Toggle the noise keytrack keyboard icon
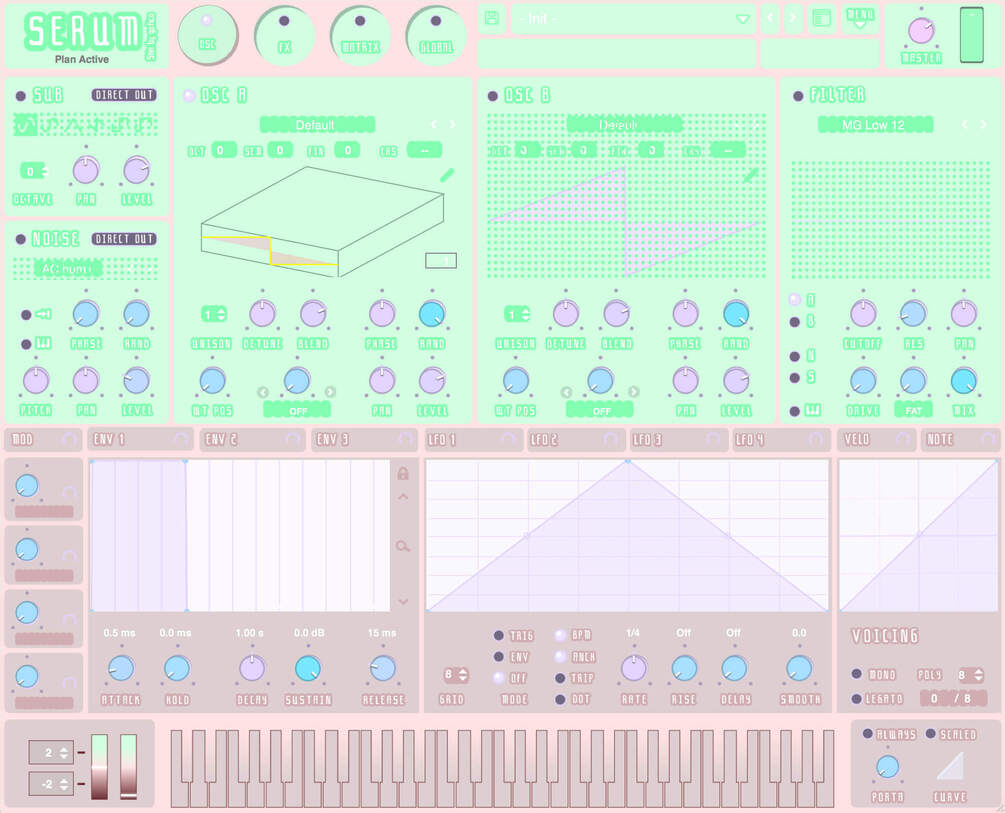This screenshot has width=1005, height=813. 44,344
